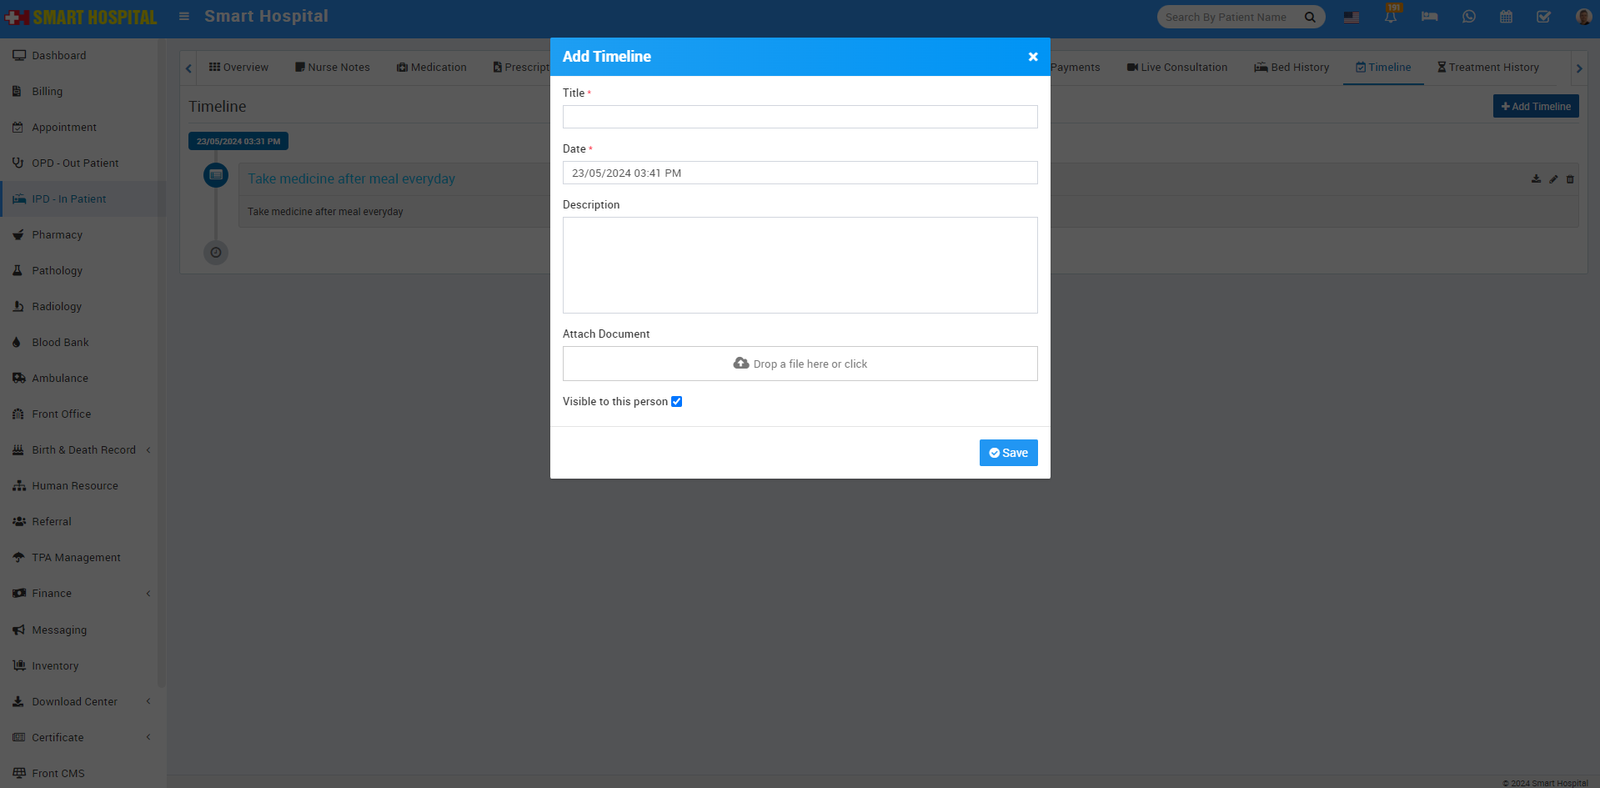Click the notification bell icon

pyautogui.click(x=1390, y=17)
